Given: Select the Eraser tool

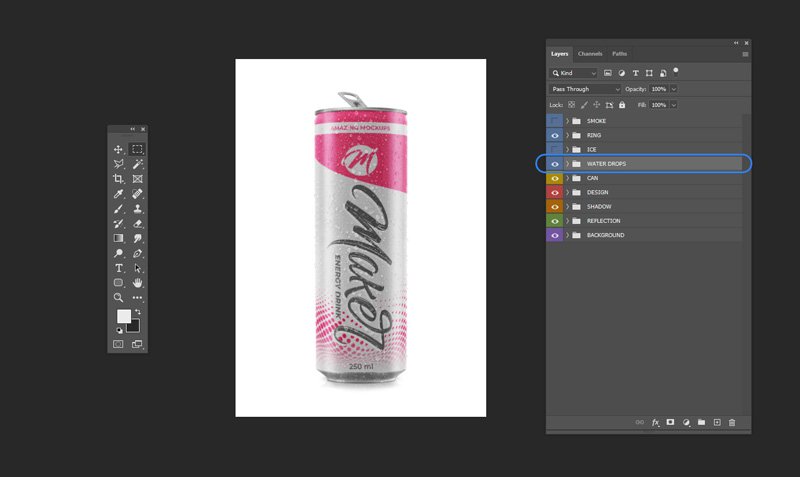Looking at the screenshot, I should pyautogui.click(x=137, y=223).
